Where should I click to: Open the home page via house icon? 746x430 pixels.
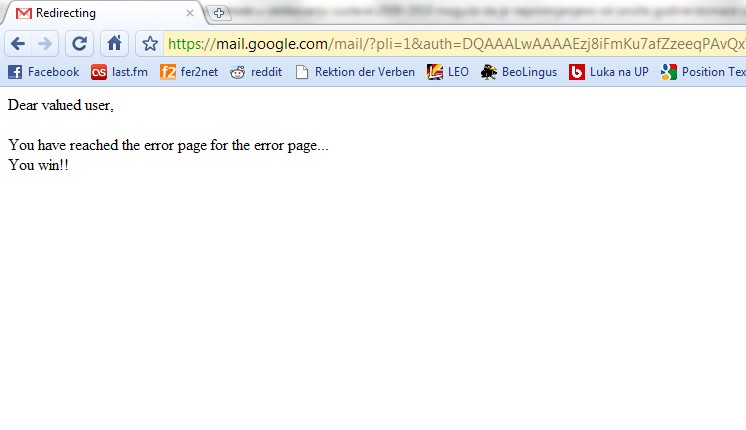(114, 44)
